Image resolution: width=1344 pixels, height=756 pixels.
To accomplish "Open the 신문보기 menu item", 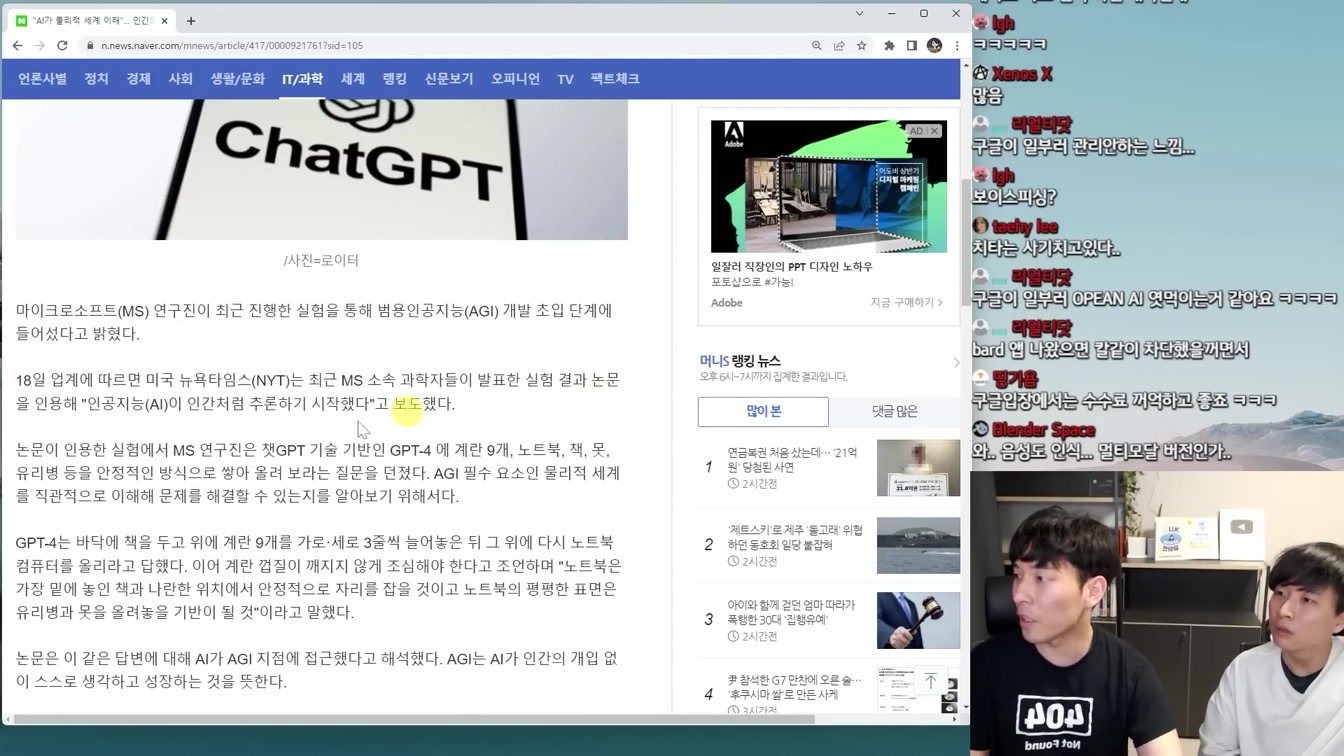I will tap(449, 78).
